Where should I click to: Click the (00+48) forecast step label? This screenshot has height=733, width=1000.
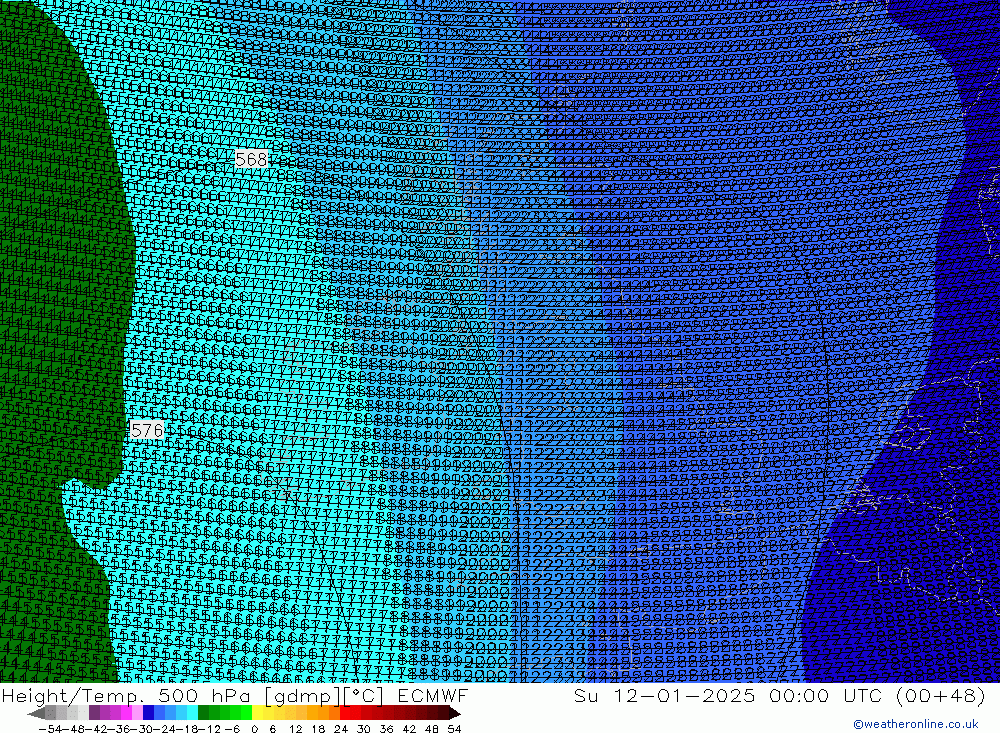point(941,695)
